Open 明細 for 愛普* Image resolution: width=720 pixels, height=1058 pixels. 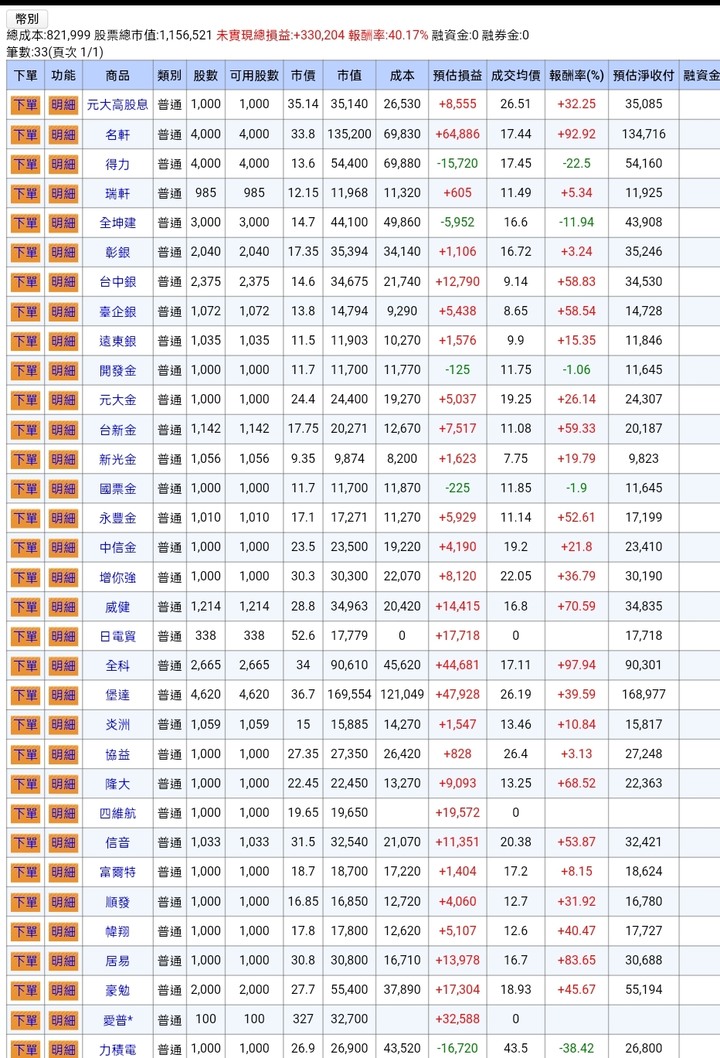63,1020
